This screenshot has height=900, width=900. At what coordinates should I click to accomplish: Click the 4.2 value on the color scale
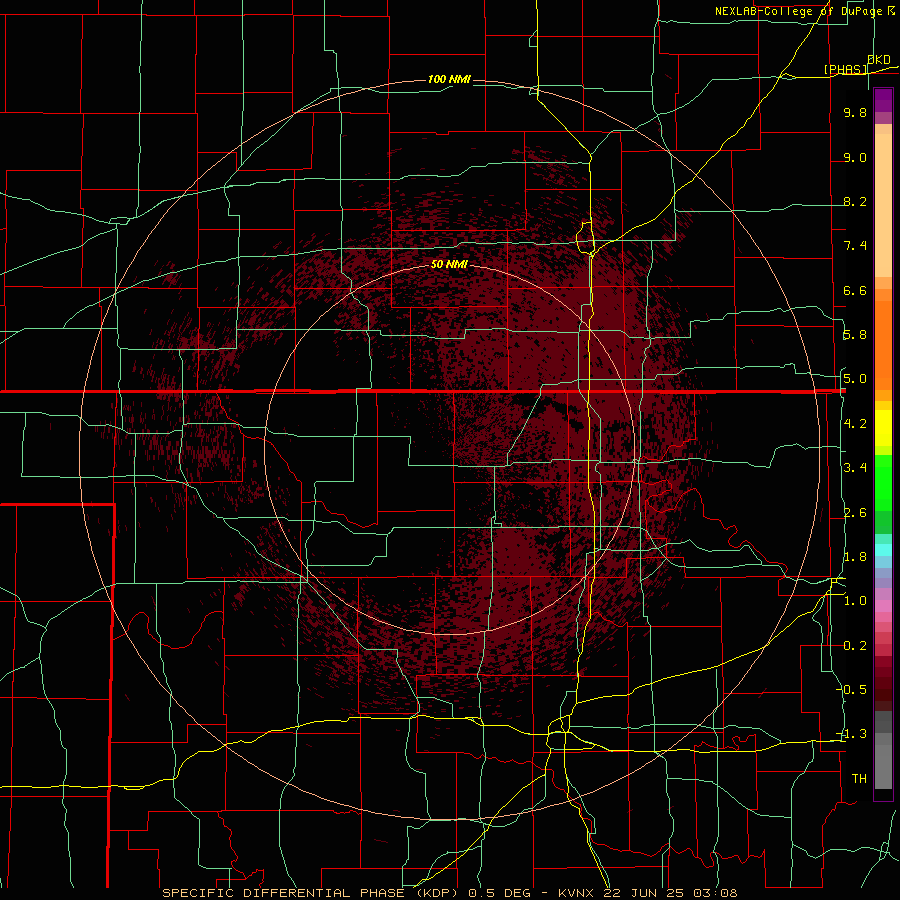click(855, 424)
